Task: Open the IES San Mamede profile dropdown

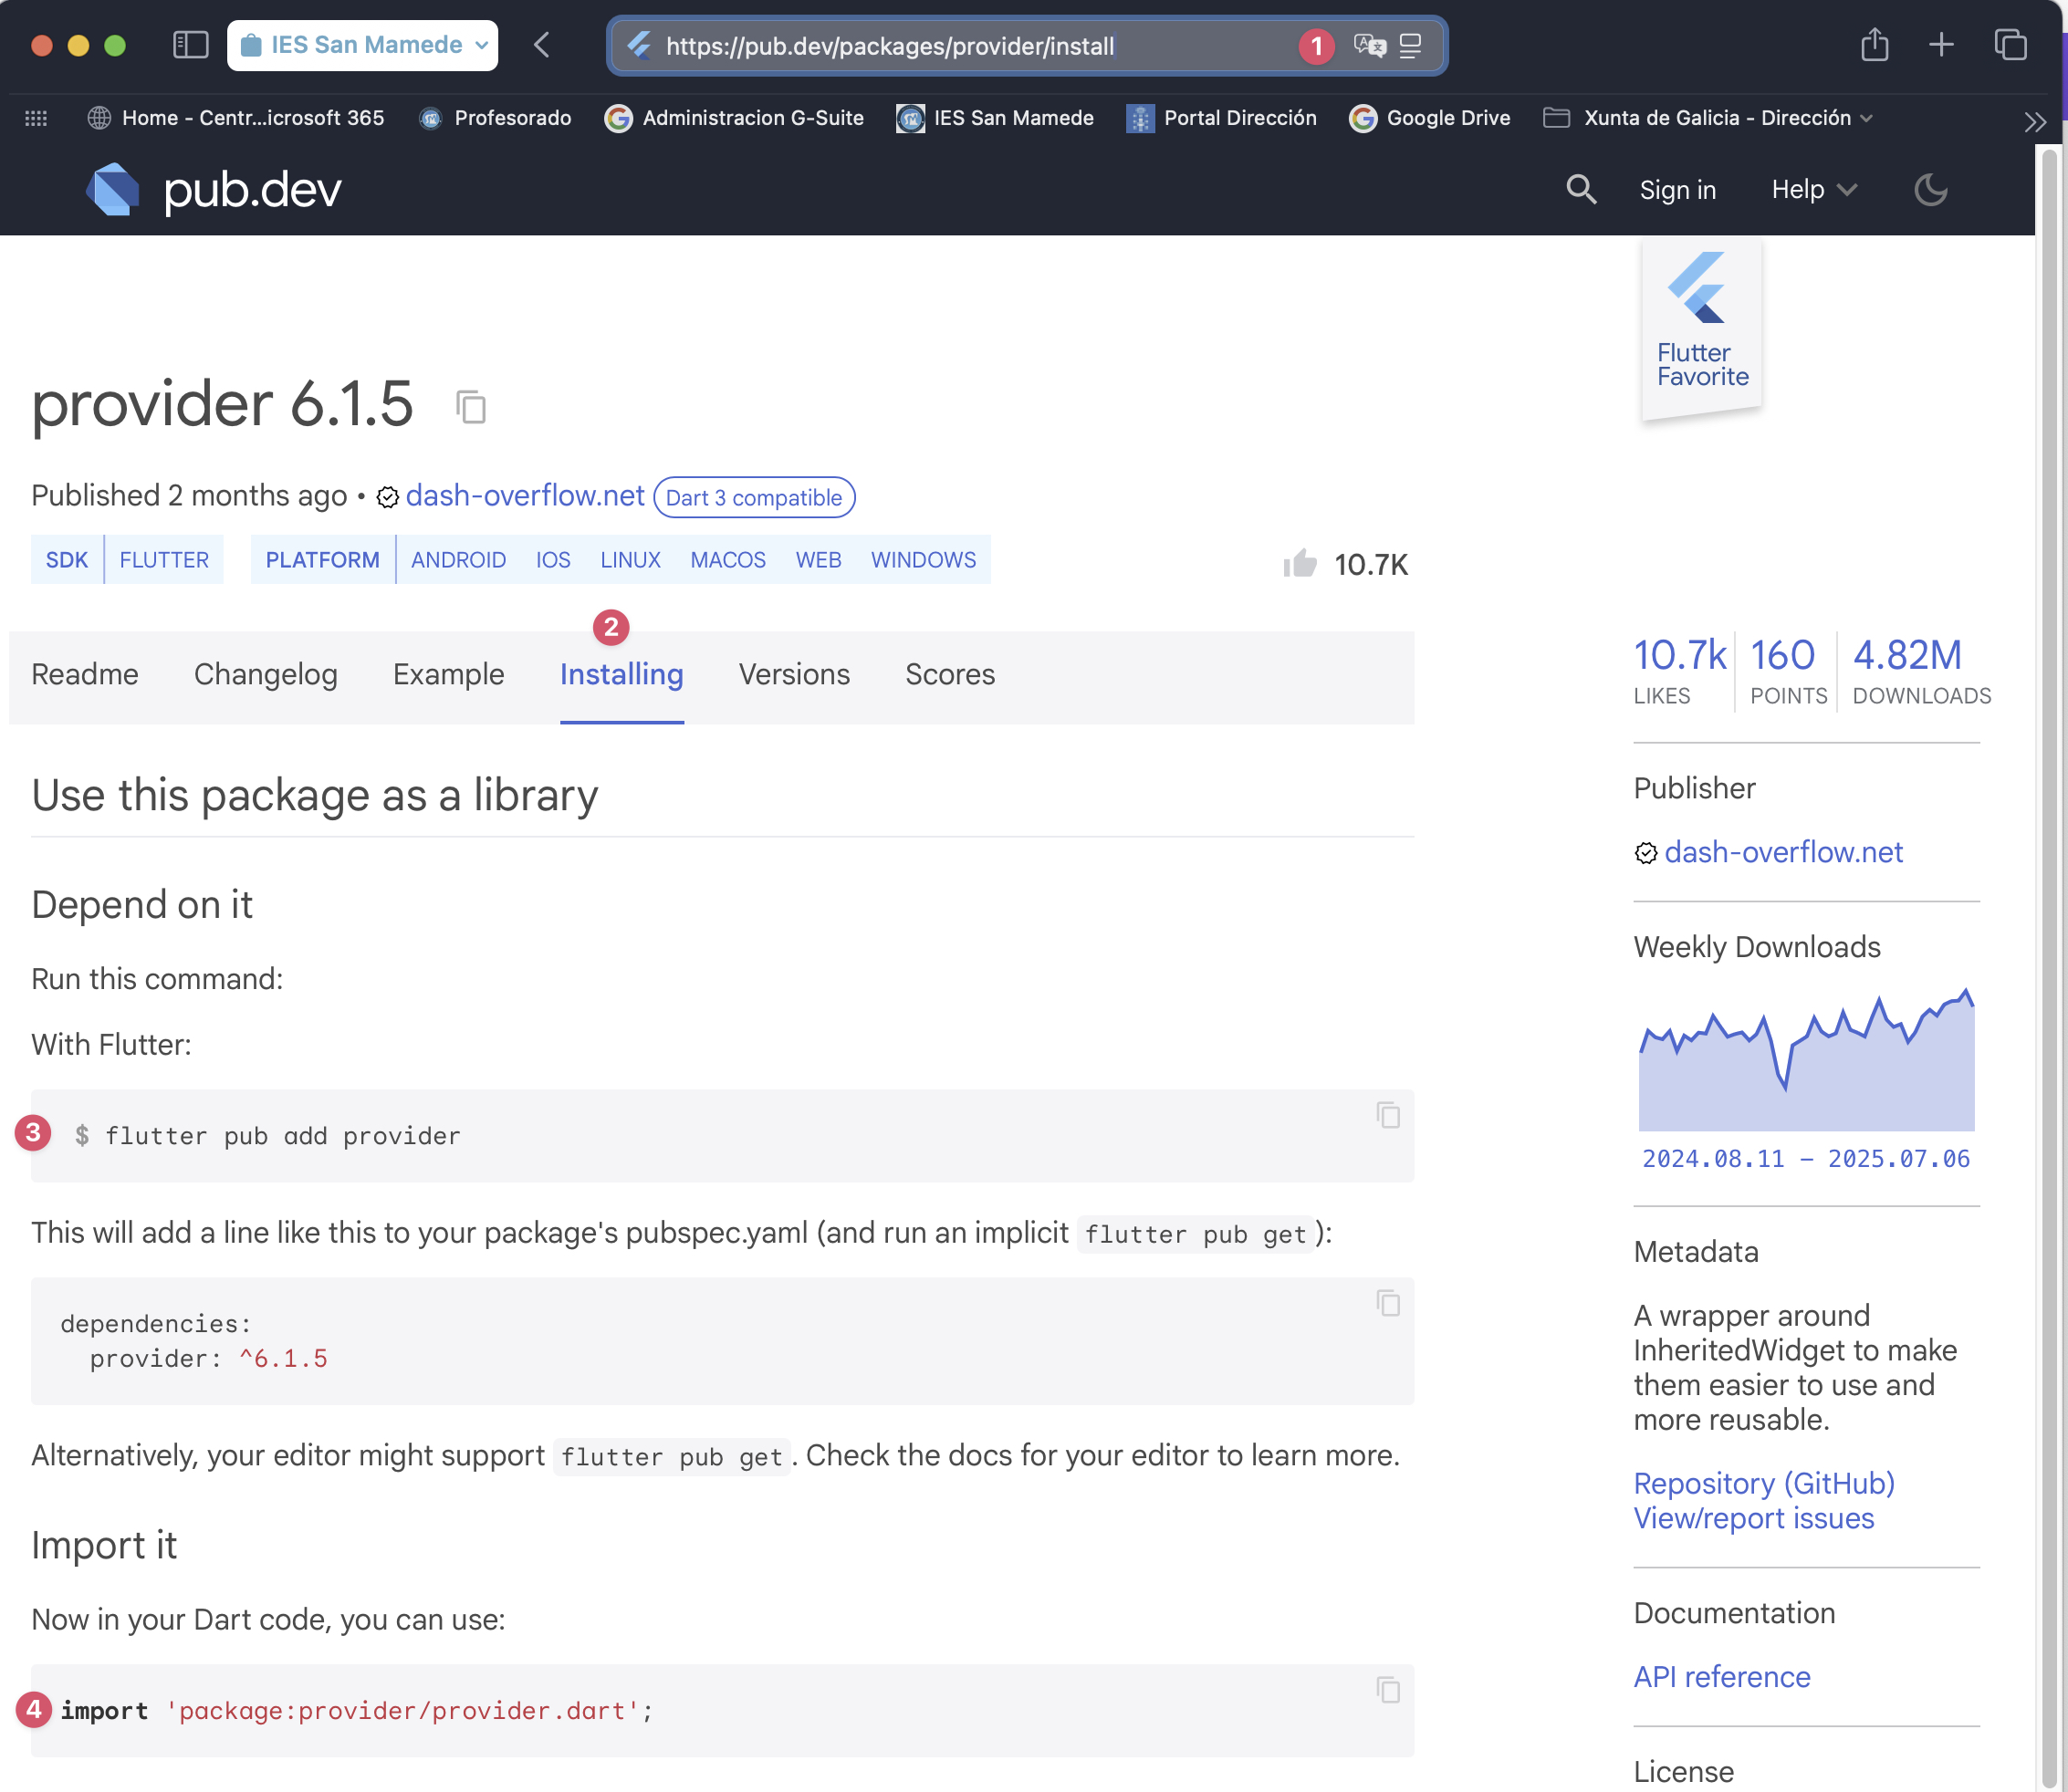Action: pos(363,45)
